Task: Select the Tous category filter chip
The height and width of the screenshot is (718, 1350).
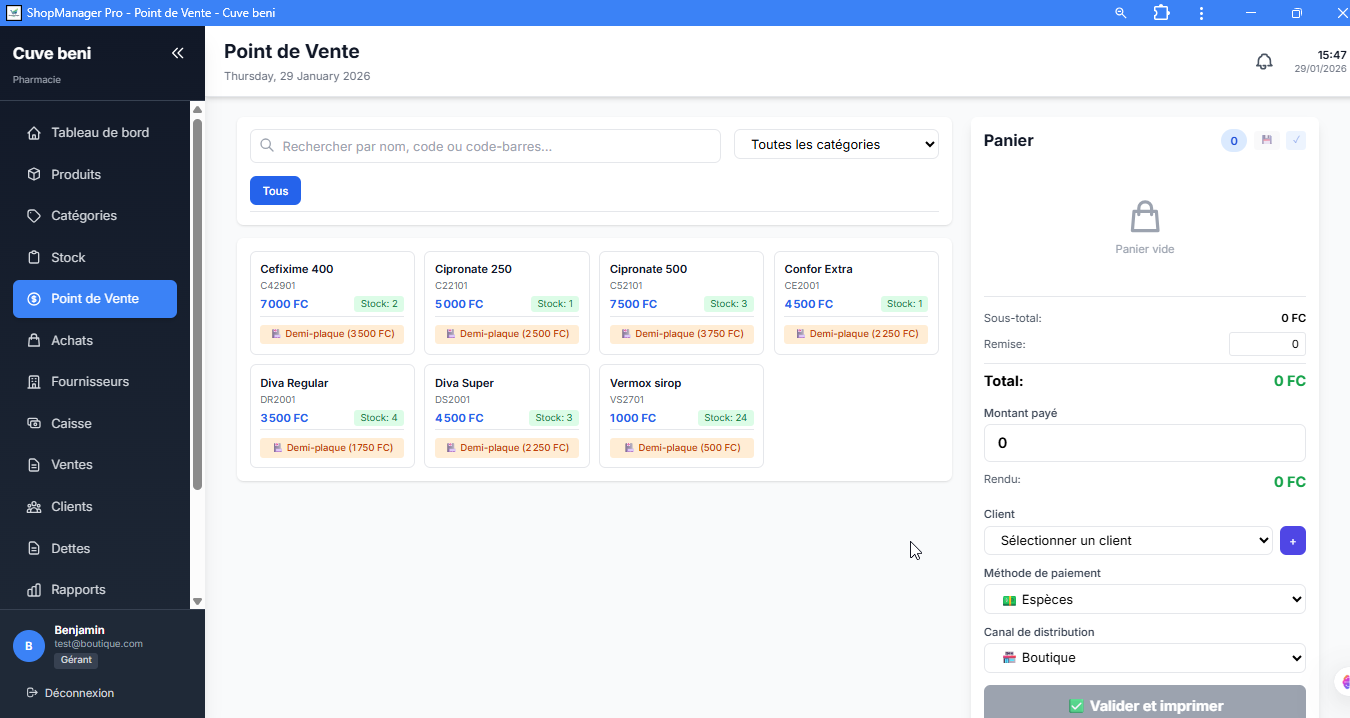Action: point(275,191)
